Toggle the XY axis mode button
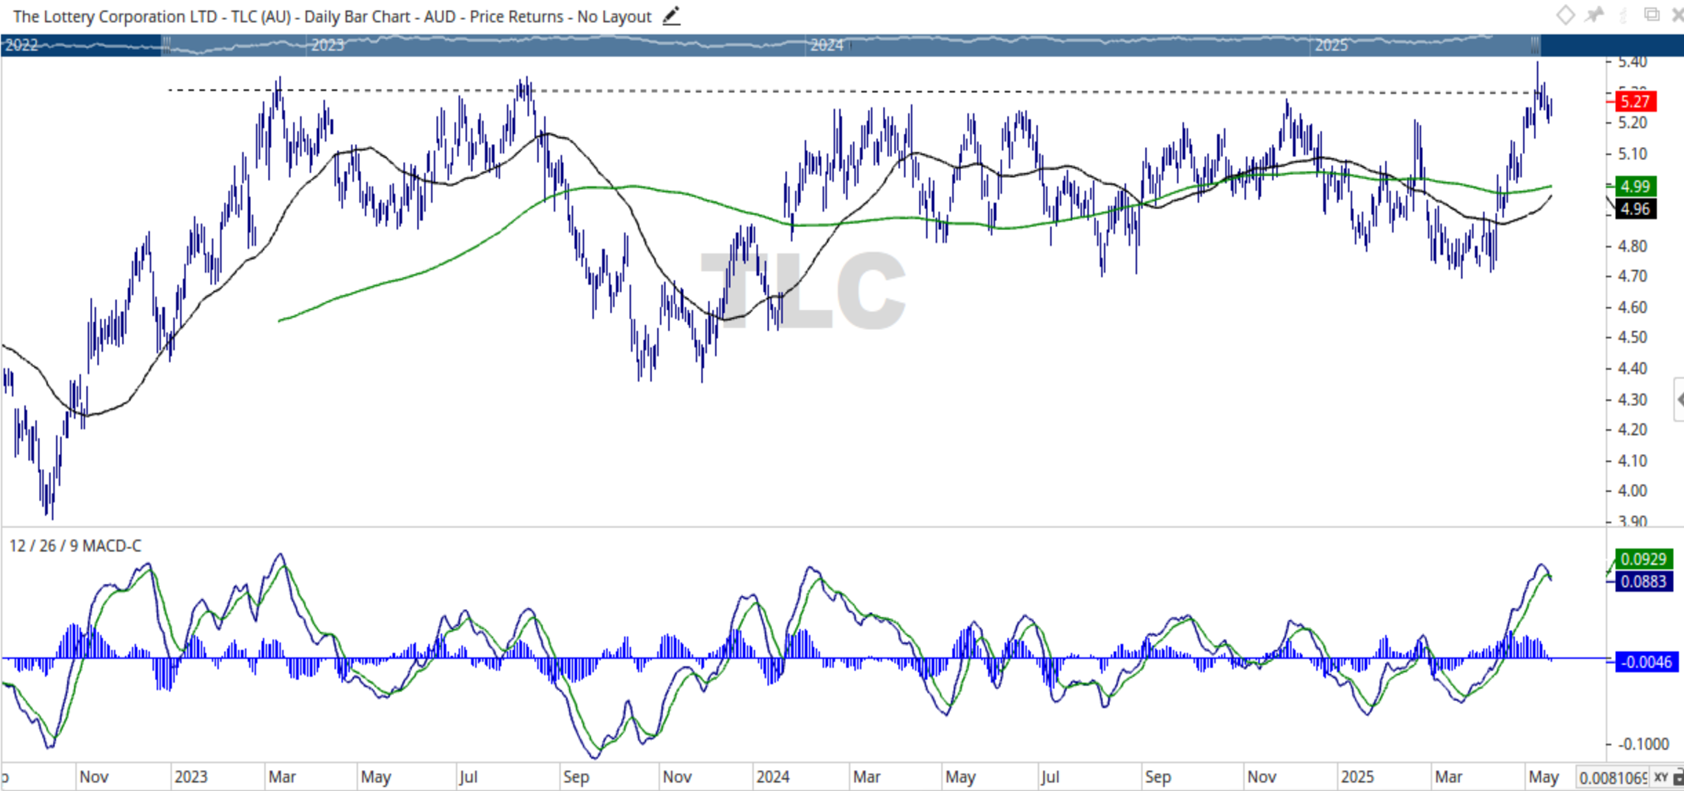The width and height of the screenshot is (1684, 791). coord(1661,778)
